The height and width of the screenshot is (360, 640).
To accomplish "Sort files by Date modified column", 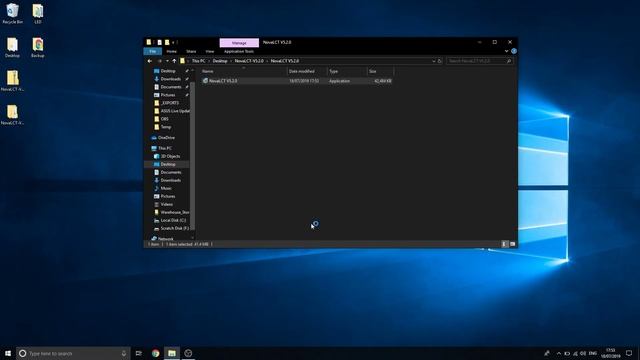I will tap(307, 71).
